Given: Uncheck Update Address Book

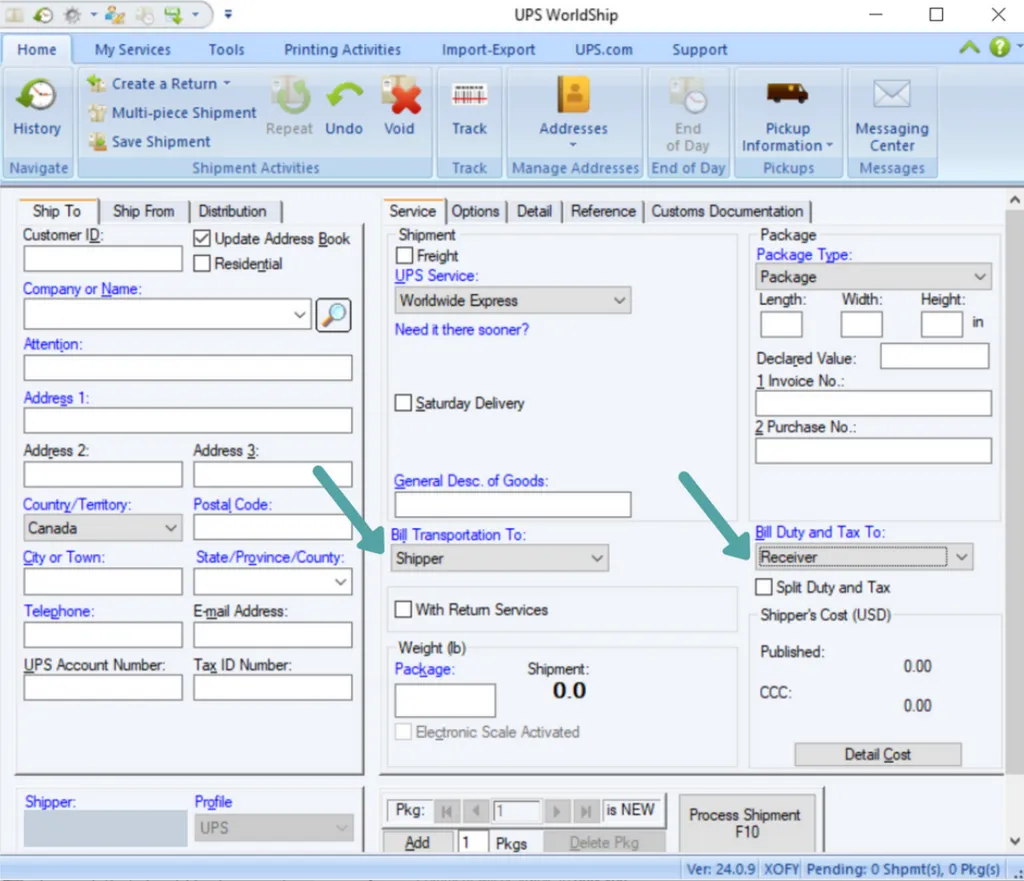Looking at the screenshot, I should (x=202, y=238).
